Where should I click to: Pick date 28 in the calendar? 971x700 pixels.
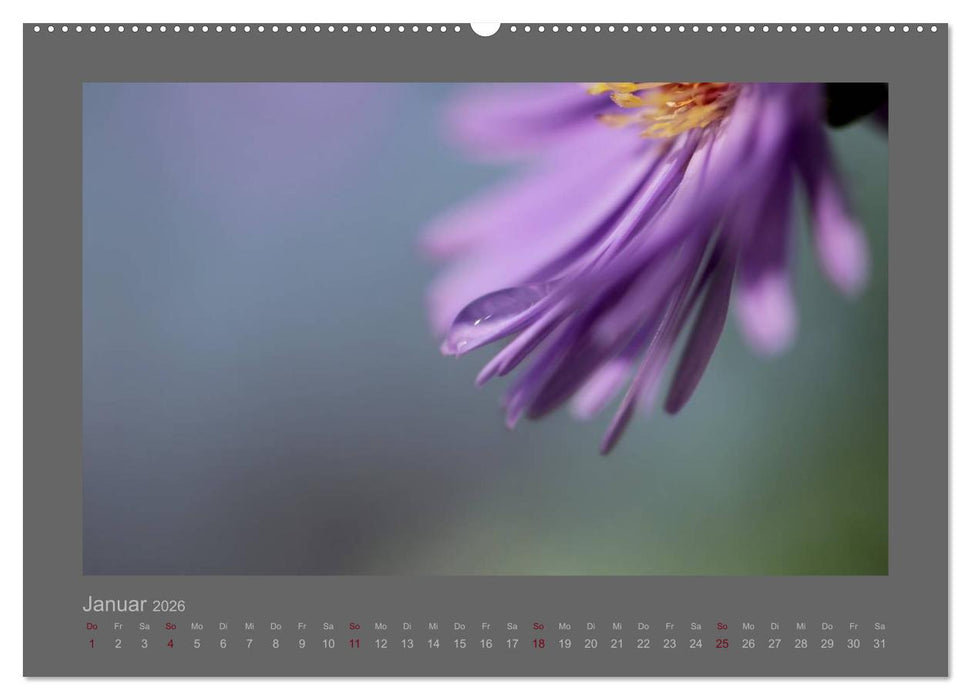pyautogui.click(x=801, y=644)
